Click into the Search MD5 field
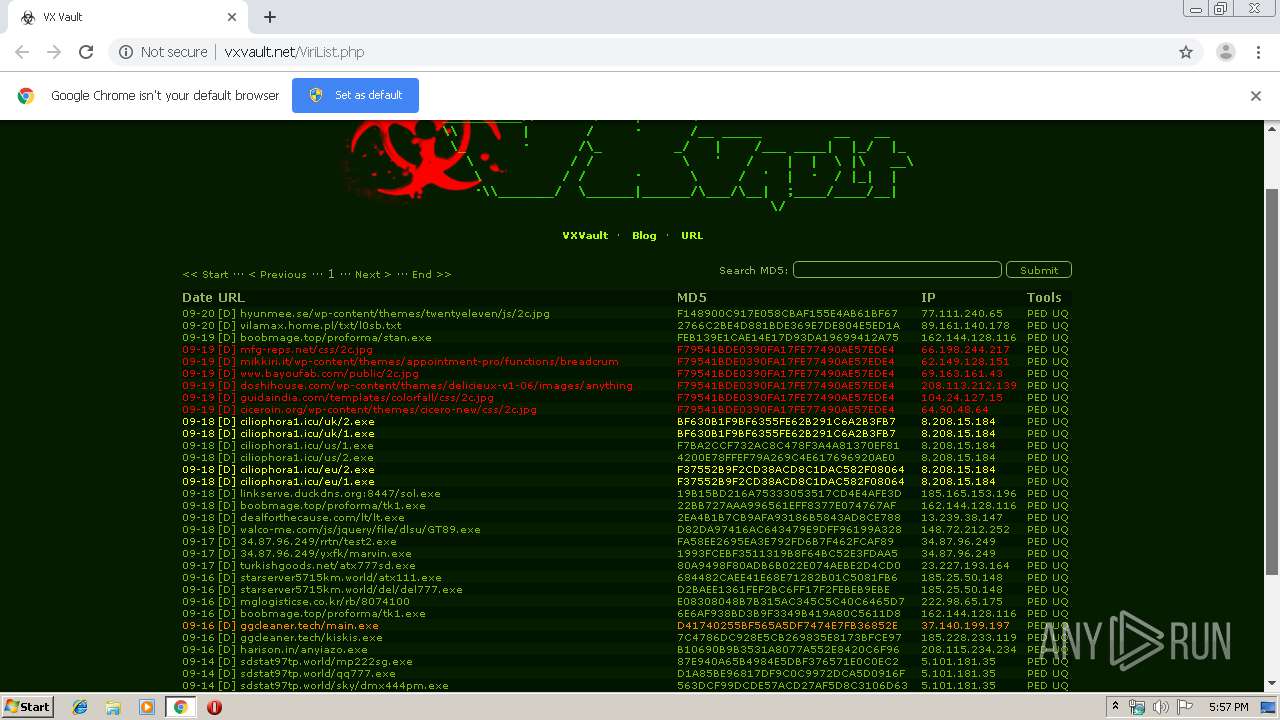Viewport: 1280px width, 720px height. pyautogui.click(x=897, y=270)
